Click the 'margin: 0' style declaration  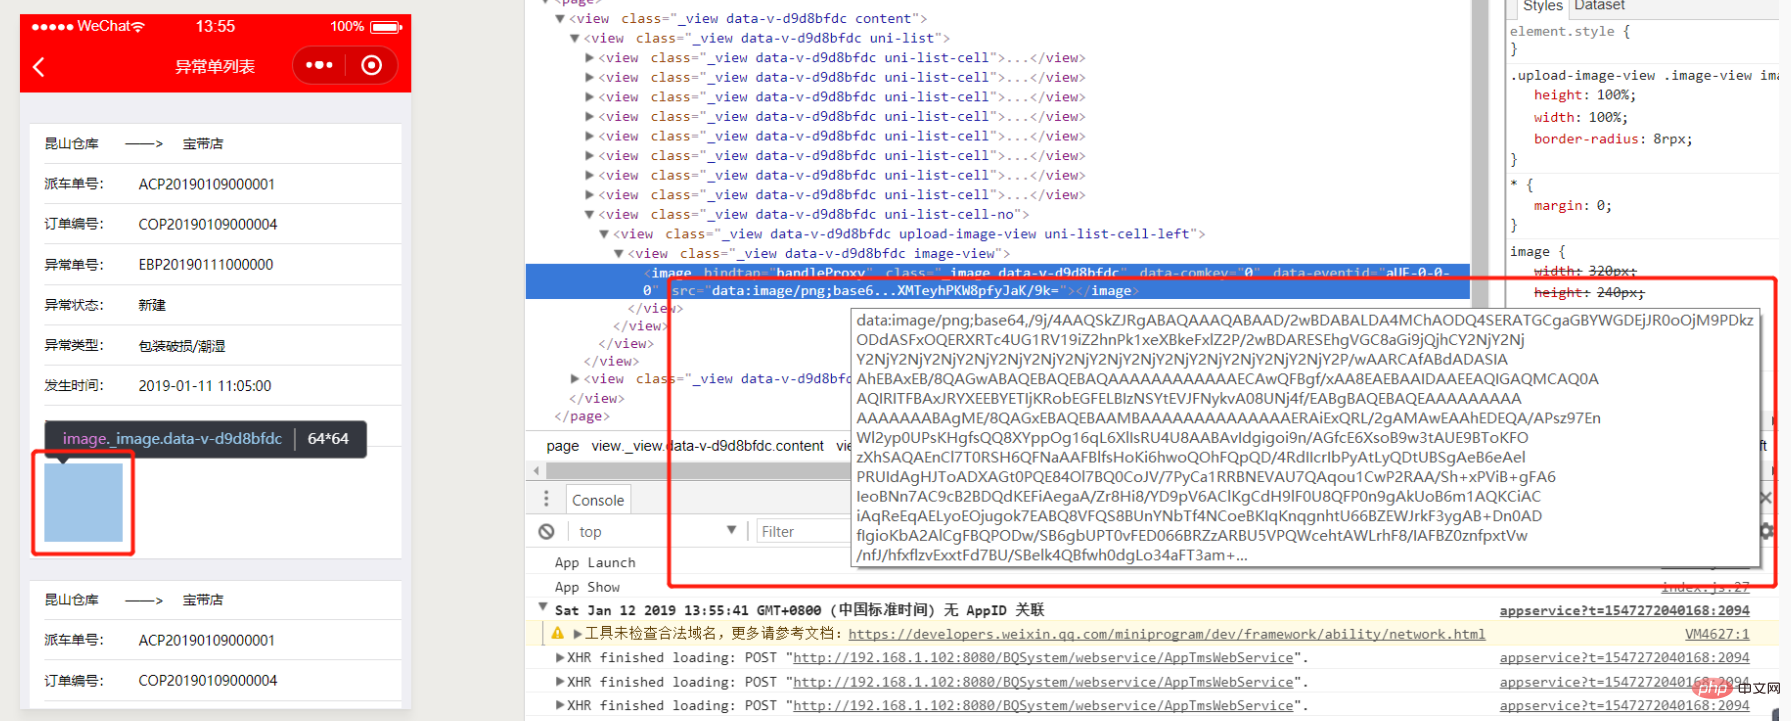(1573, 205)
